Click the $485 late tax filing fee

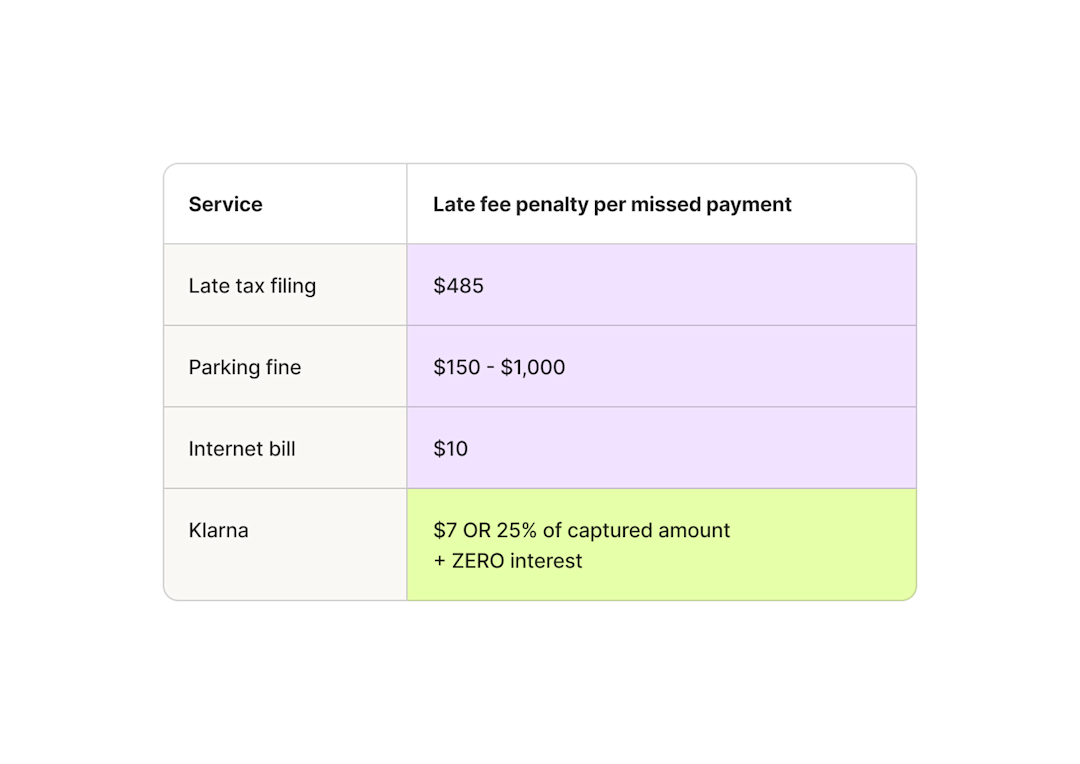click(458, 286)
